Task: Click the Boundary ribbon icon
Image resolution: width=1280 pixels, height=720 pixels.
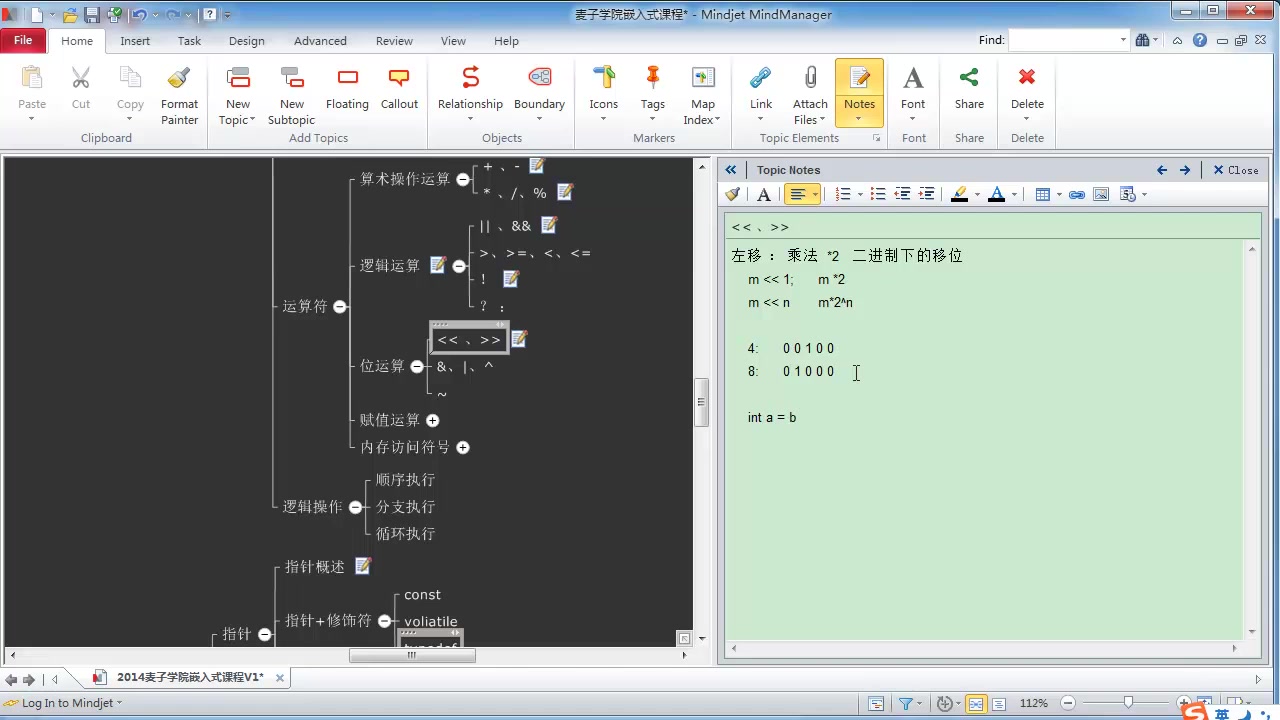Action: (x=539, y=78)
